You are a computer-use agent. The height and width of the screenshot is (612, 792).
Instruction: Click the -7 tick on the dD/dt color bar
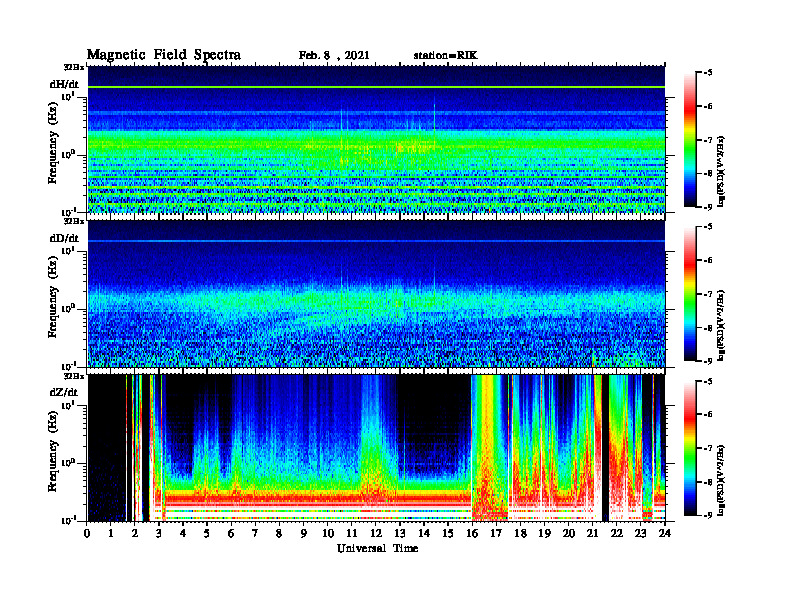tap(707, 294)
